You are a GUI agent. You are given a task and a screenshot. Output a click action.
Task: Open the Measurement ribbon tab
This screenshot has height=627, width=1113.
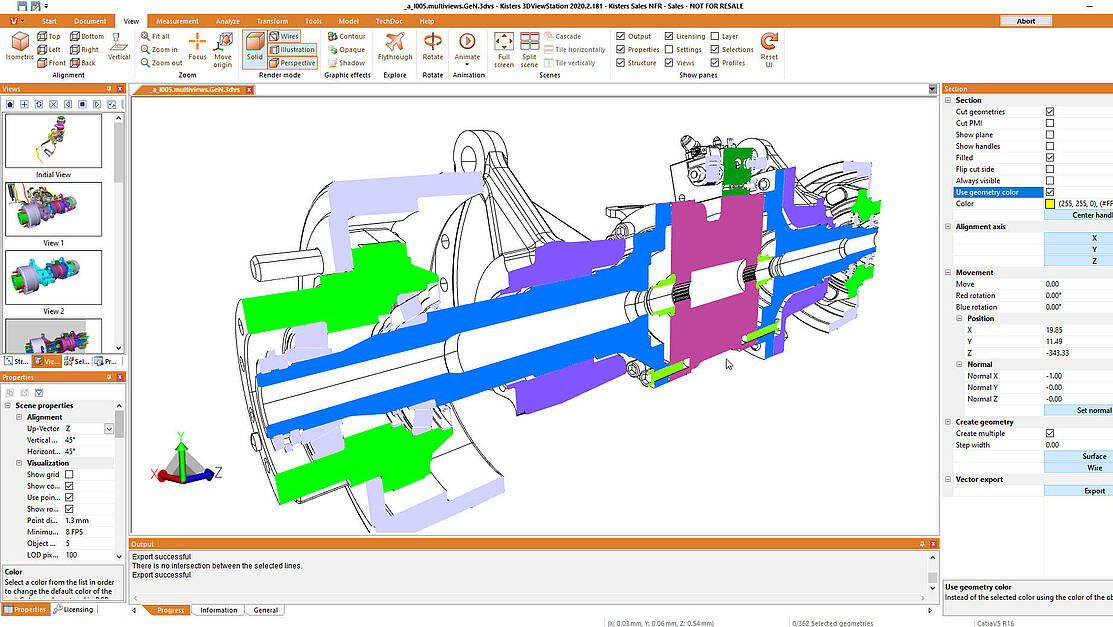click(177, 21)
